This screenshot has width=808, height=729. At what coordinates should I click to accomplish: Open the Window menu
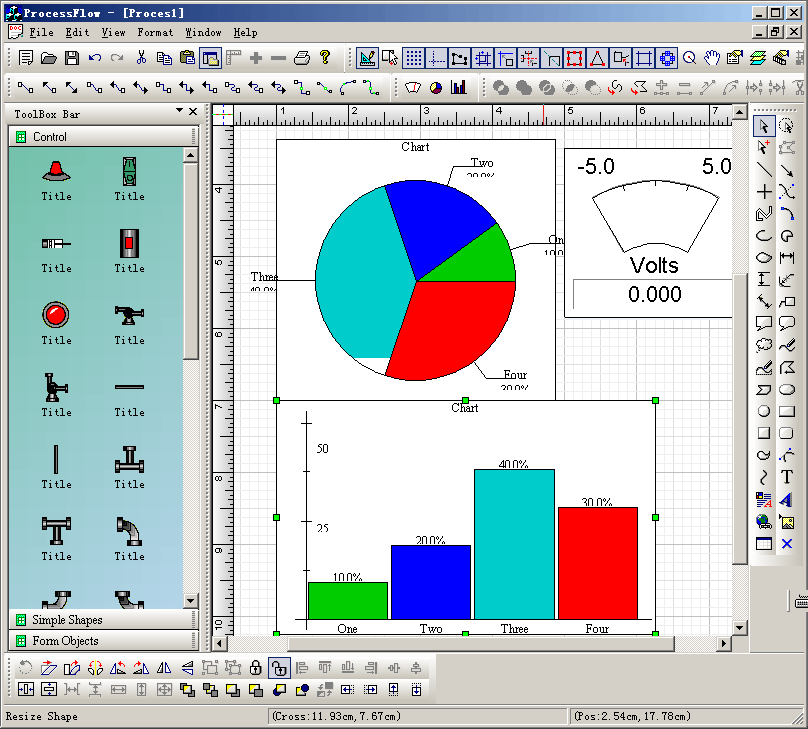coord(204,32)
